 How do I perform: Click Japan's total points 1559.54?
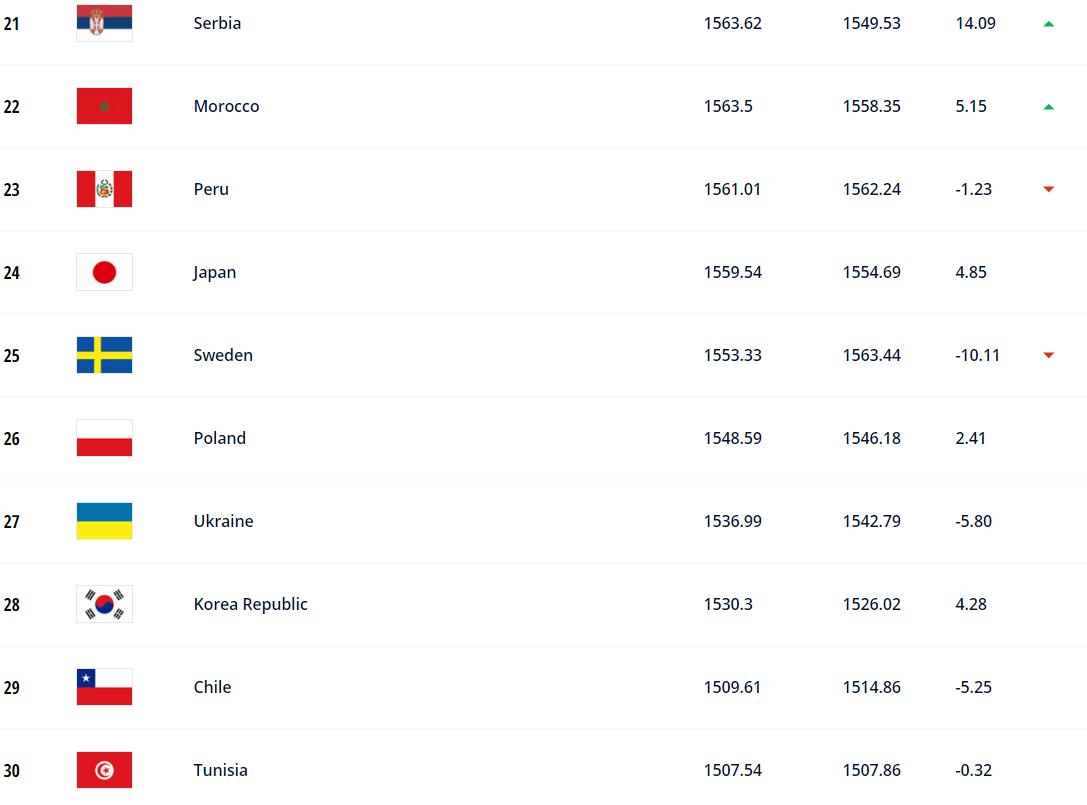click(732, 272)
